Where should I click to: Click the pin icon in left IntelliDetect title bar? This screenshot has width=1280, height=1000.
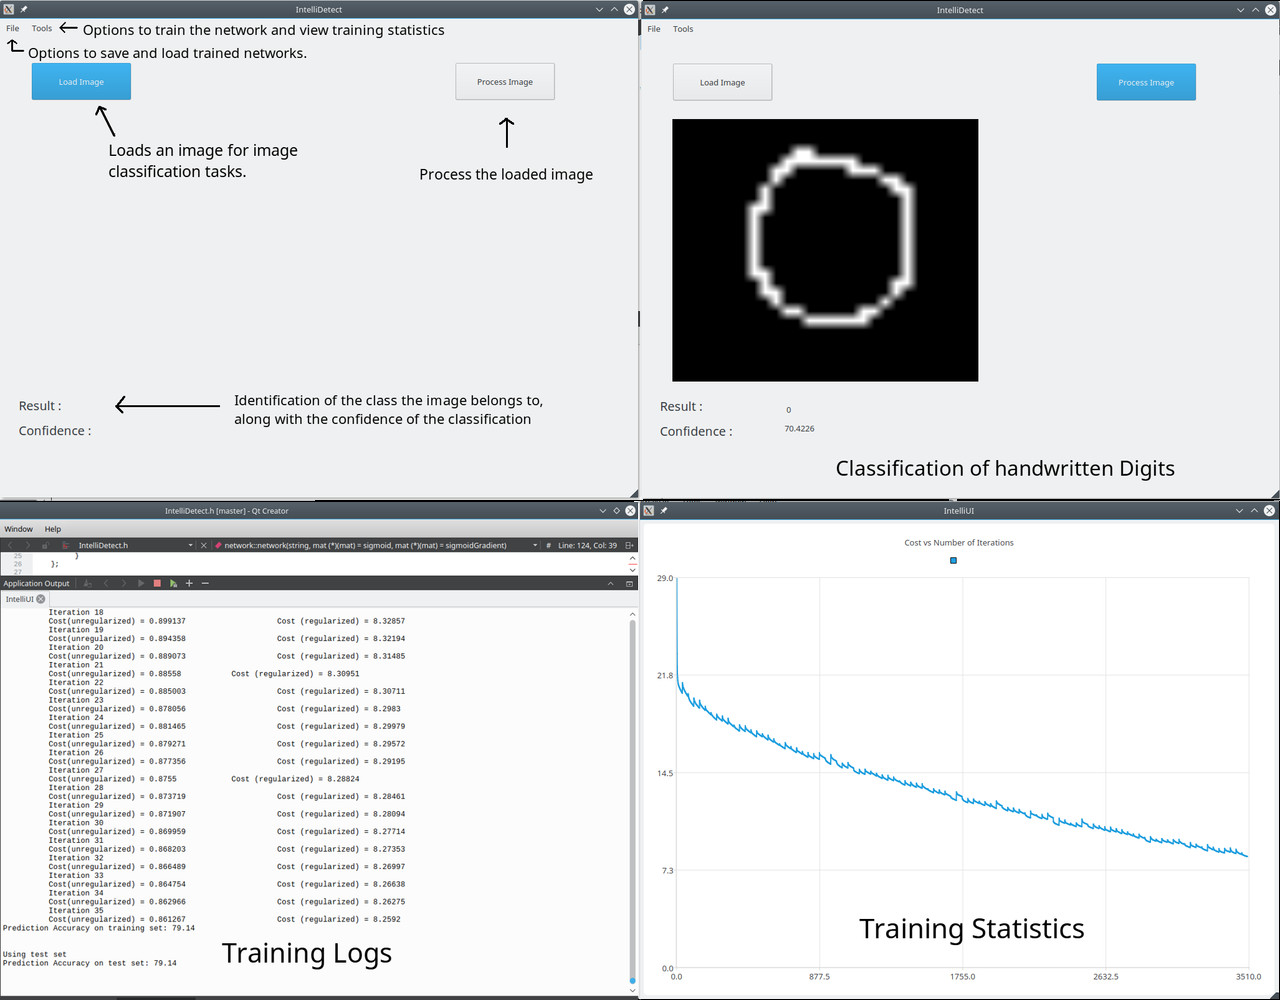click(24, 9)
